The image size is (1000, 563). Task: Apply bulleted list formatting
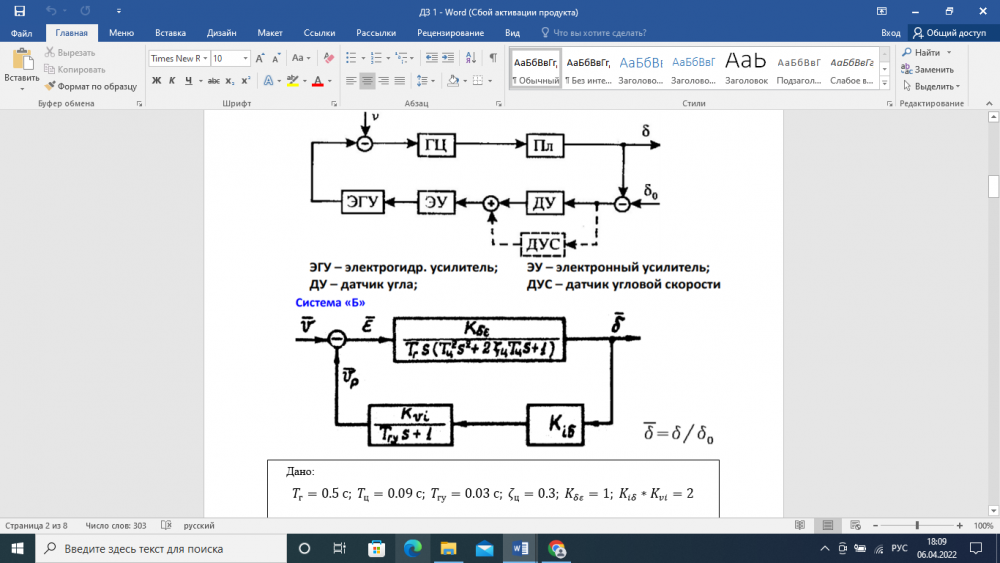[351, 58]
